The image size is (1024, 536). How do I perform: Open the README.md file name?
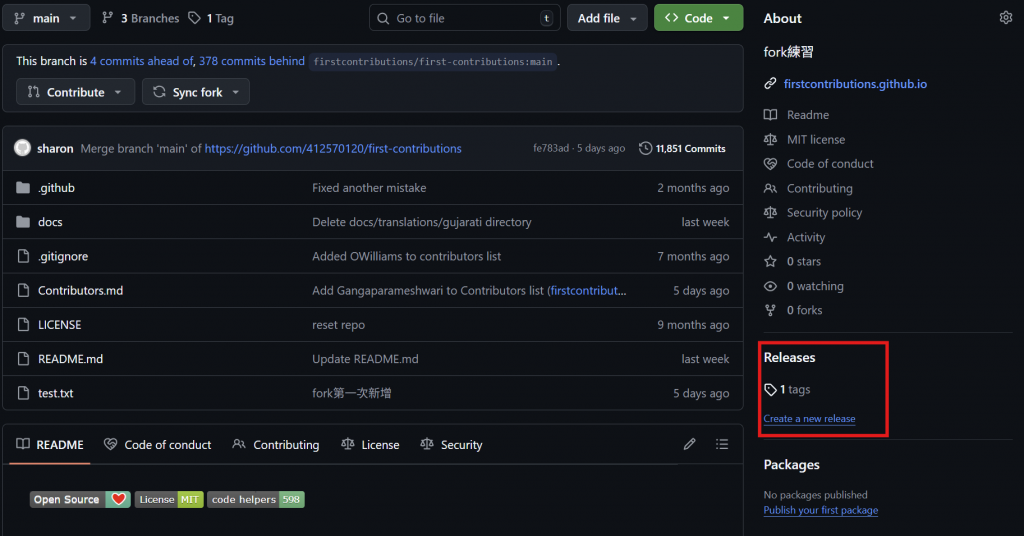(71, 359)
